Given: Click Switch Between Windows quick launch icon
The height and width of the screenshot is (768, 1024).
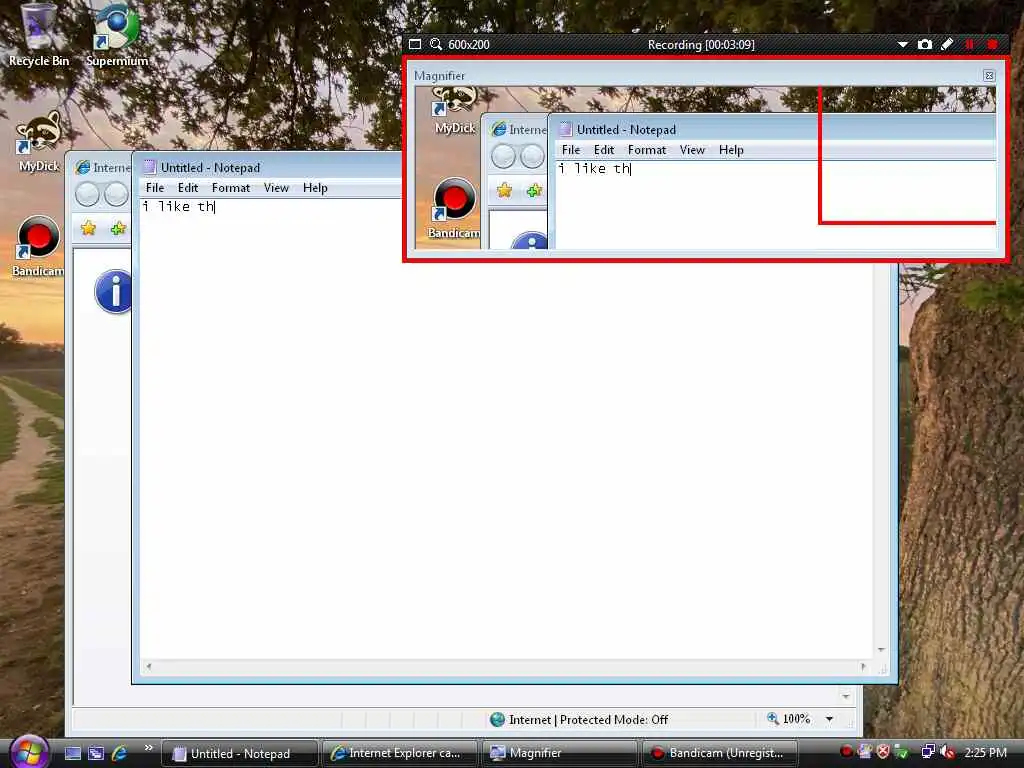Looking at the screenshot, I should 96,753.
